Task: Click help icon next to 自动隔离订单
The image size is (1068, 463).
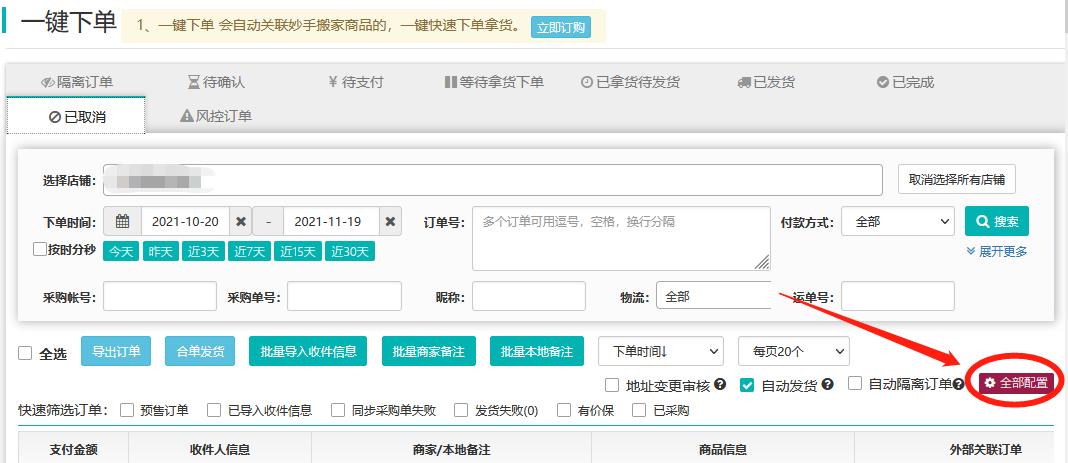Action: pos(959,385)
